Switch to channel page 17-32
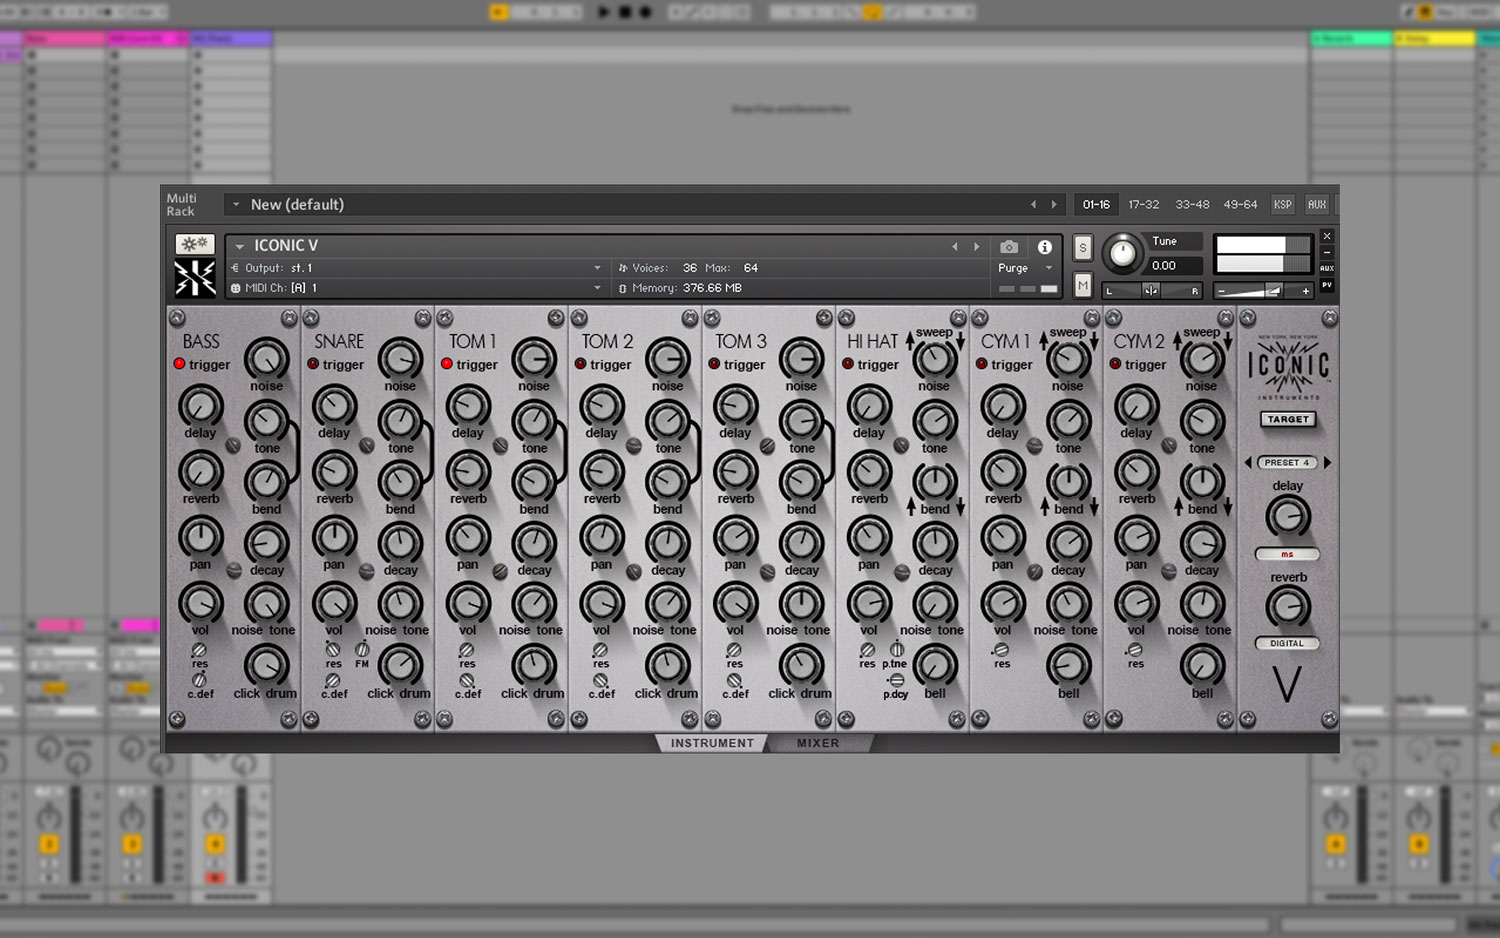The width and height of the screenshot is (1500, 938). pos(1144,204)
